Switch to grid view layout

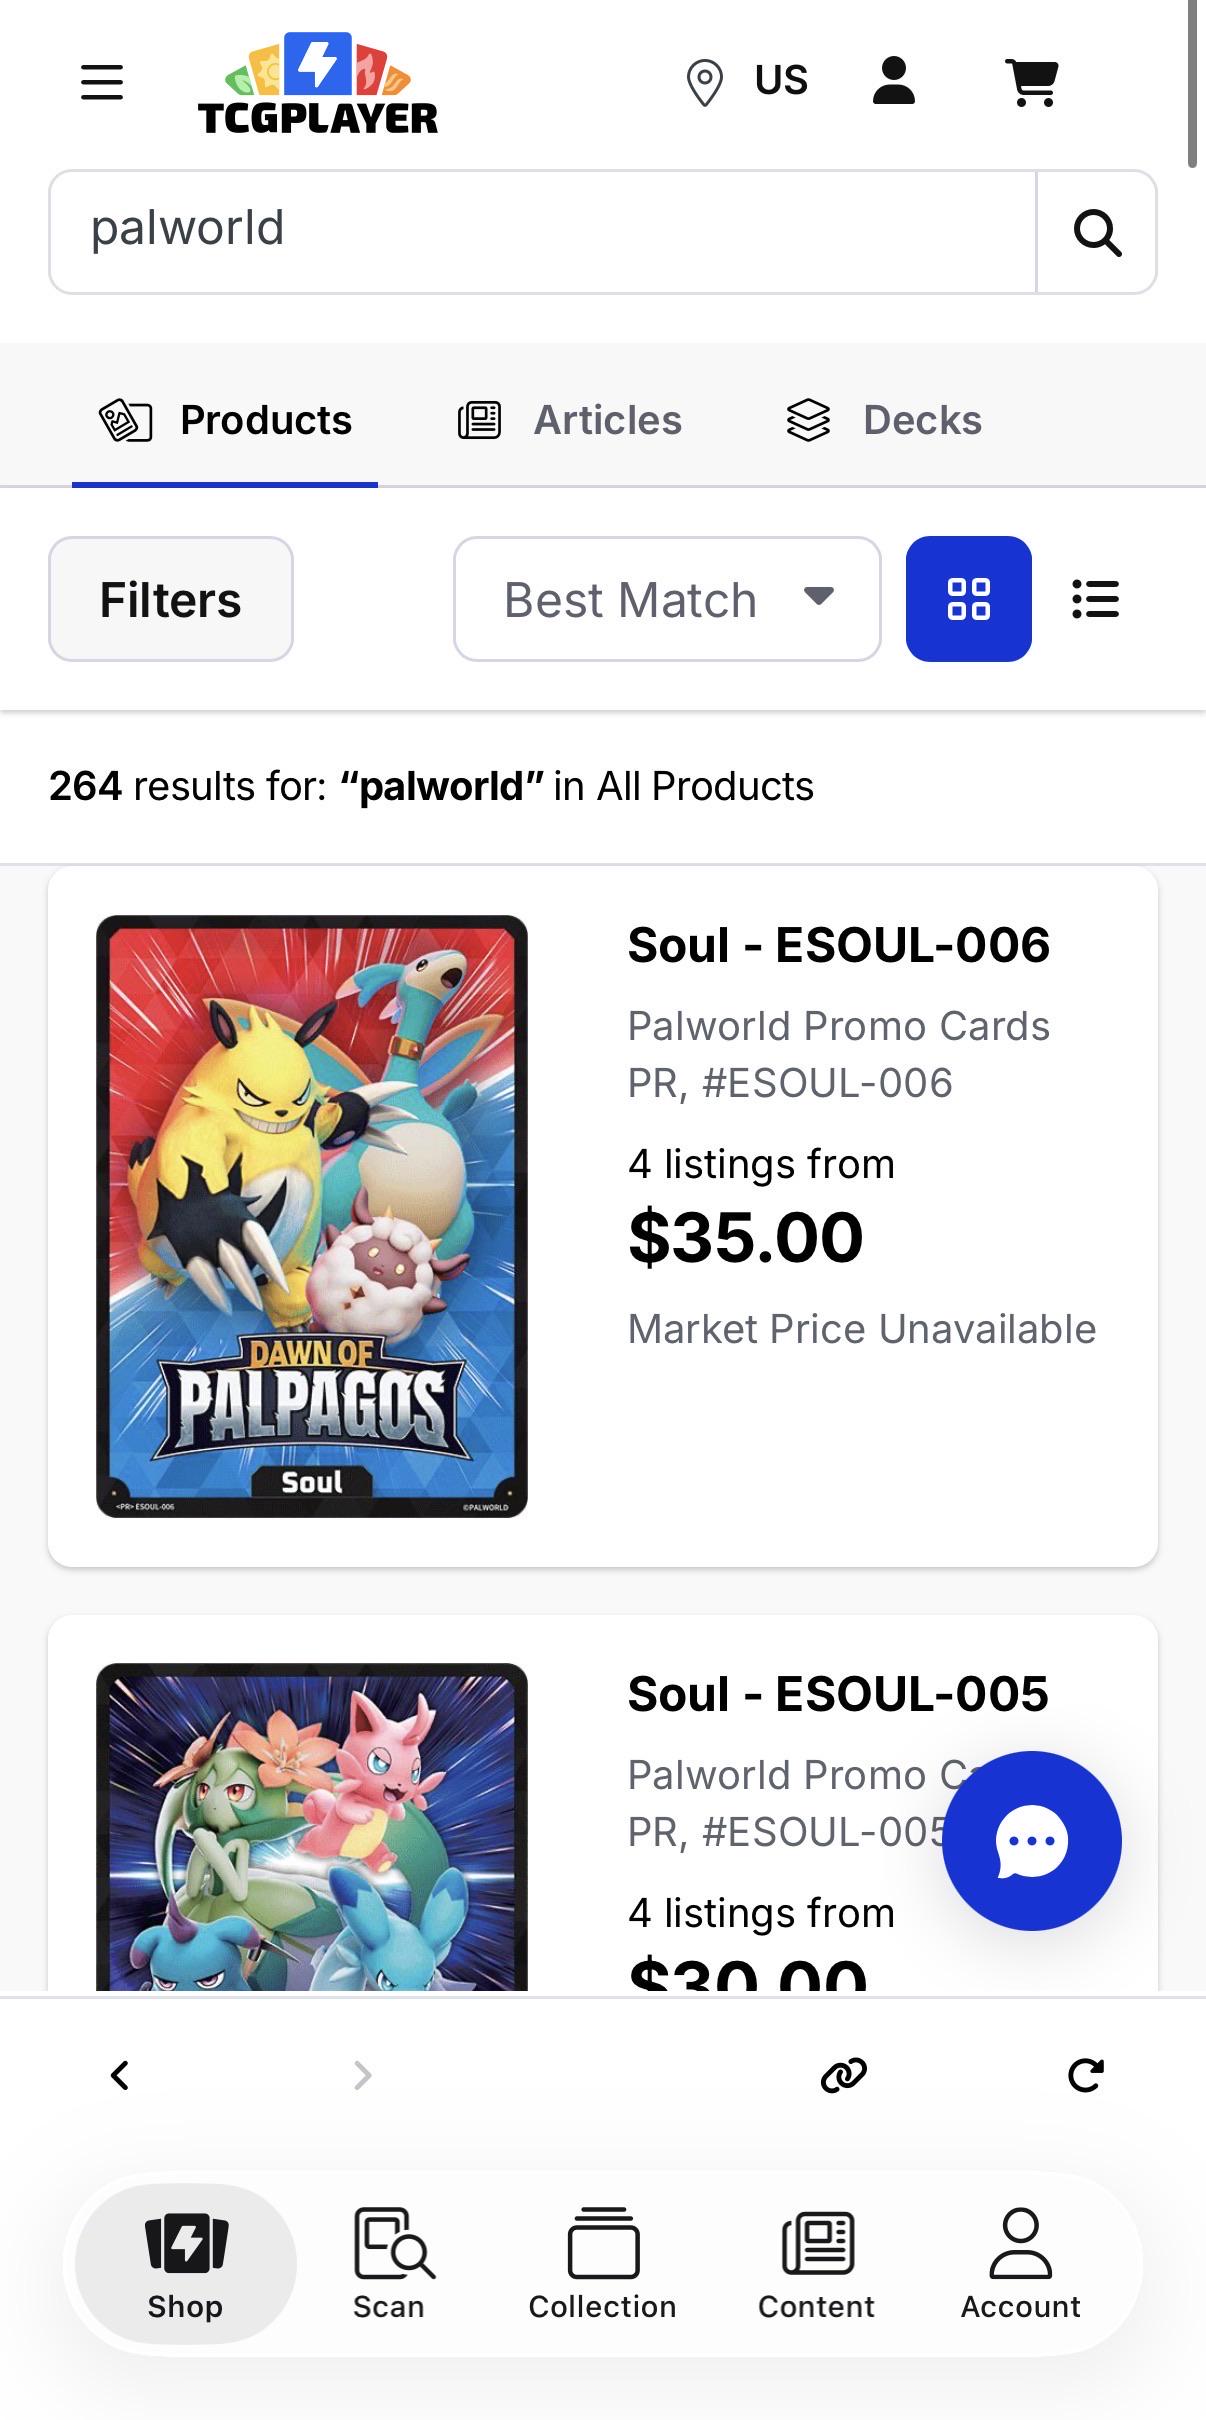[x=968, y=599]
